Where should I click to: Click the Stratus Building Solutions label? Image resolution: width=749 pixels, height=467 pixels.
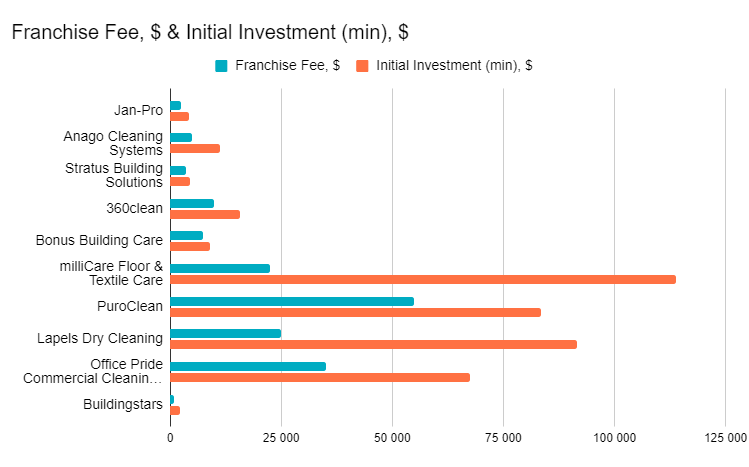(114, 175)
